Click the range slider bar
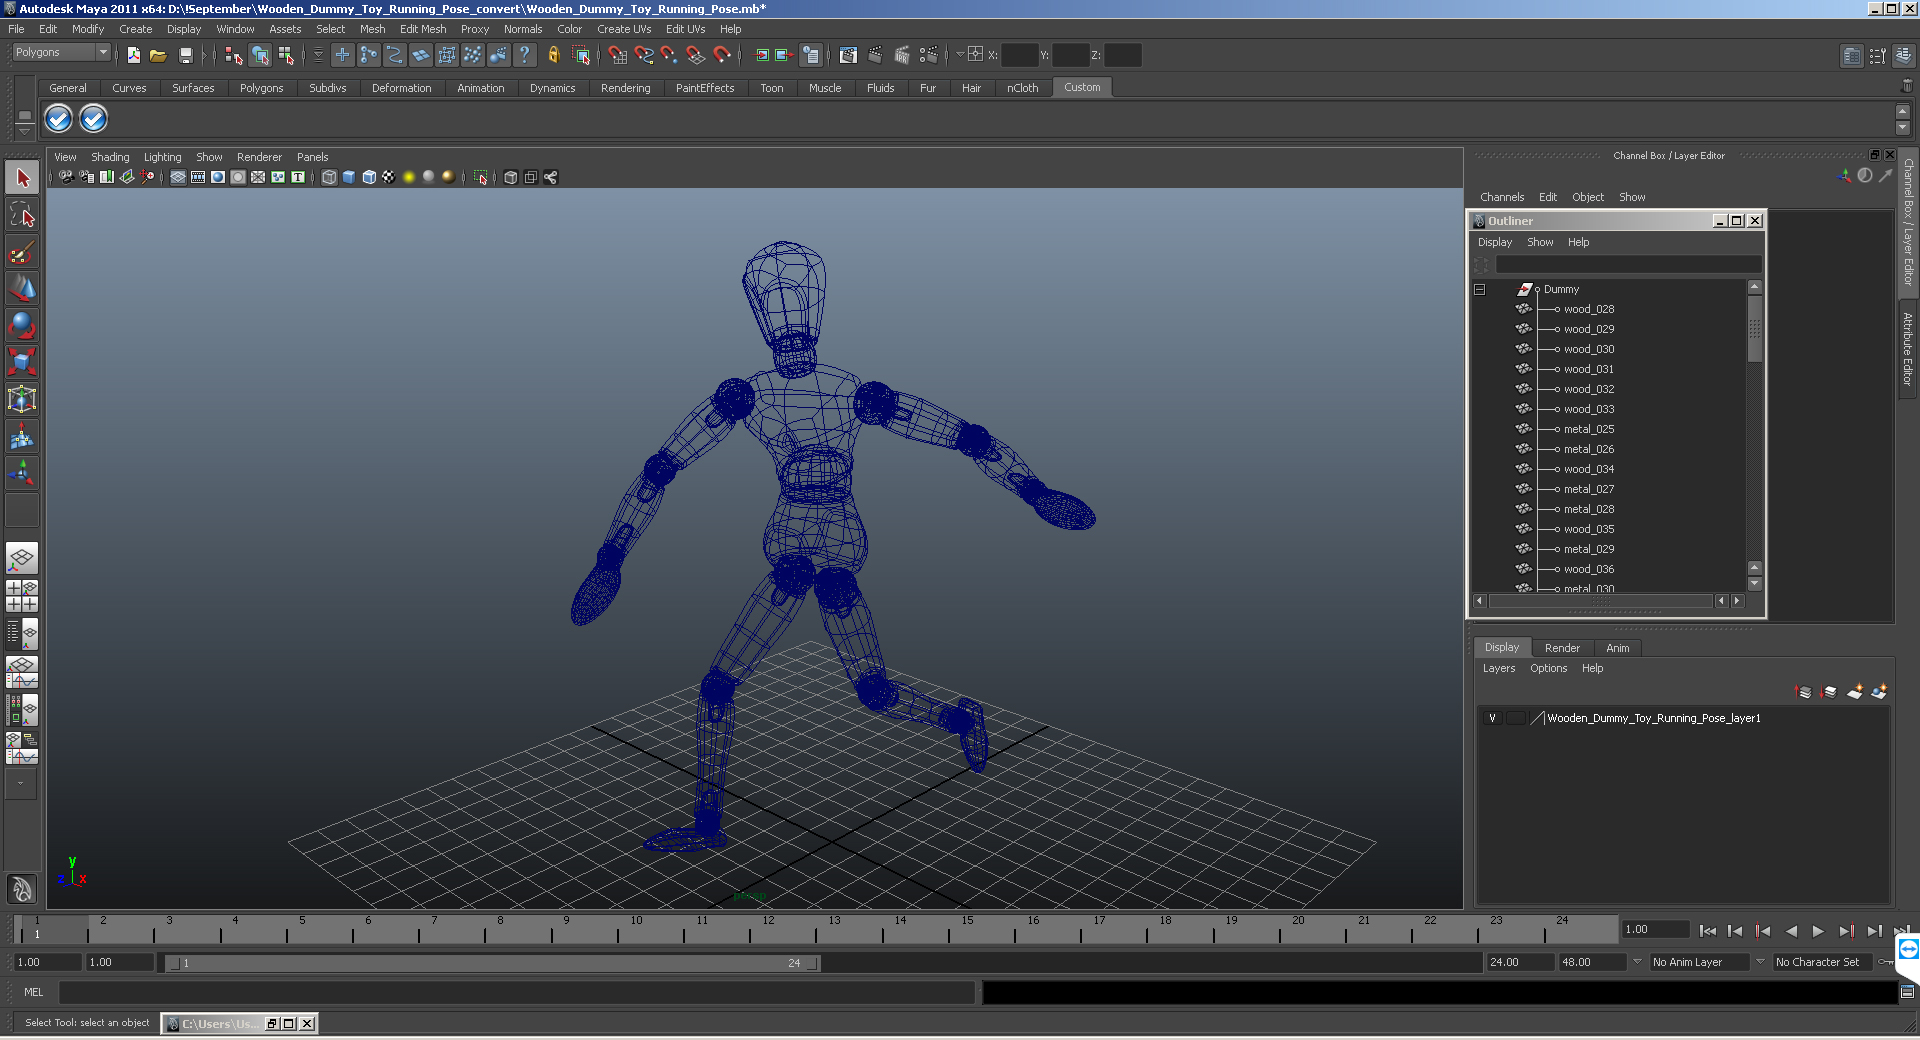The image size is (1920, 1040). [x=493, y=963]
